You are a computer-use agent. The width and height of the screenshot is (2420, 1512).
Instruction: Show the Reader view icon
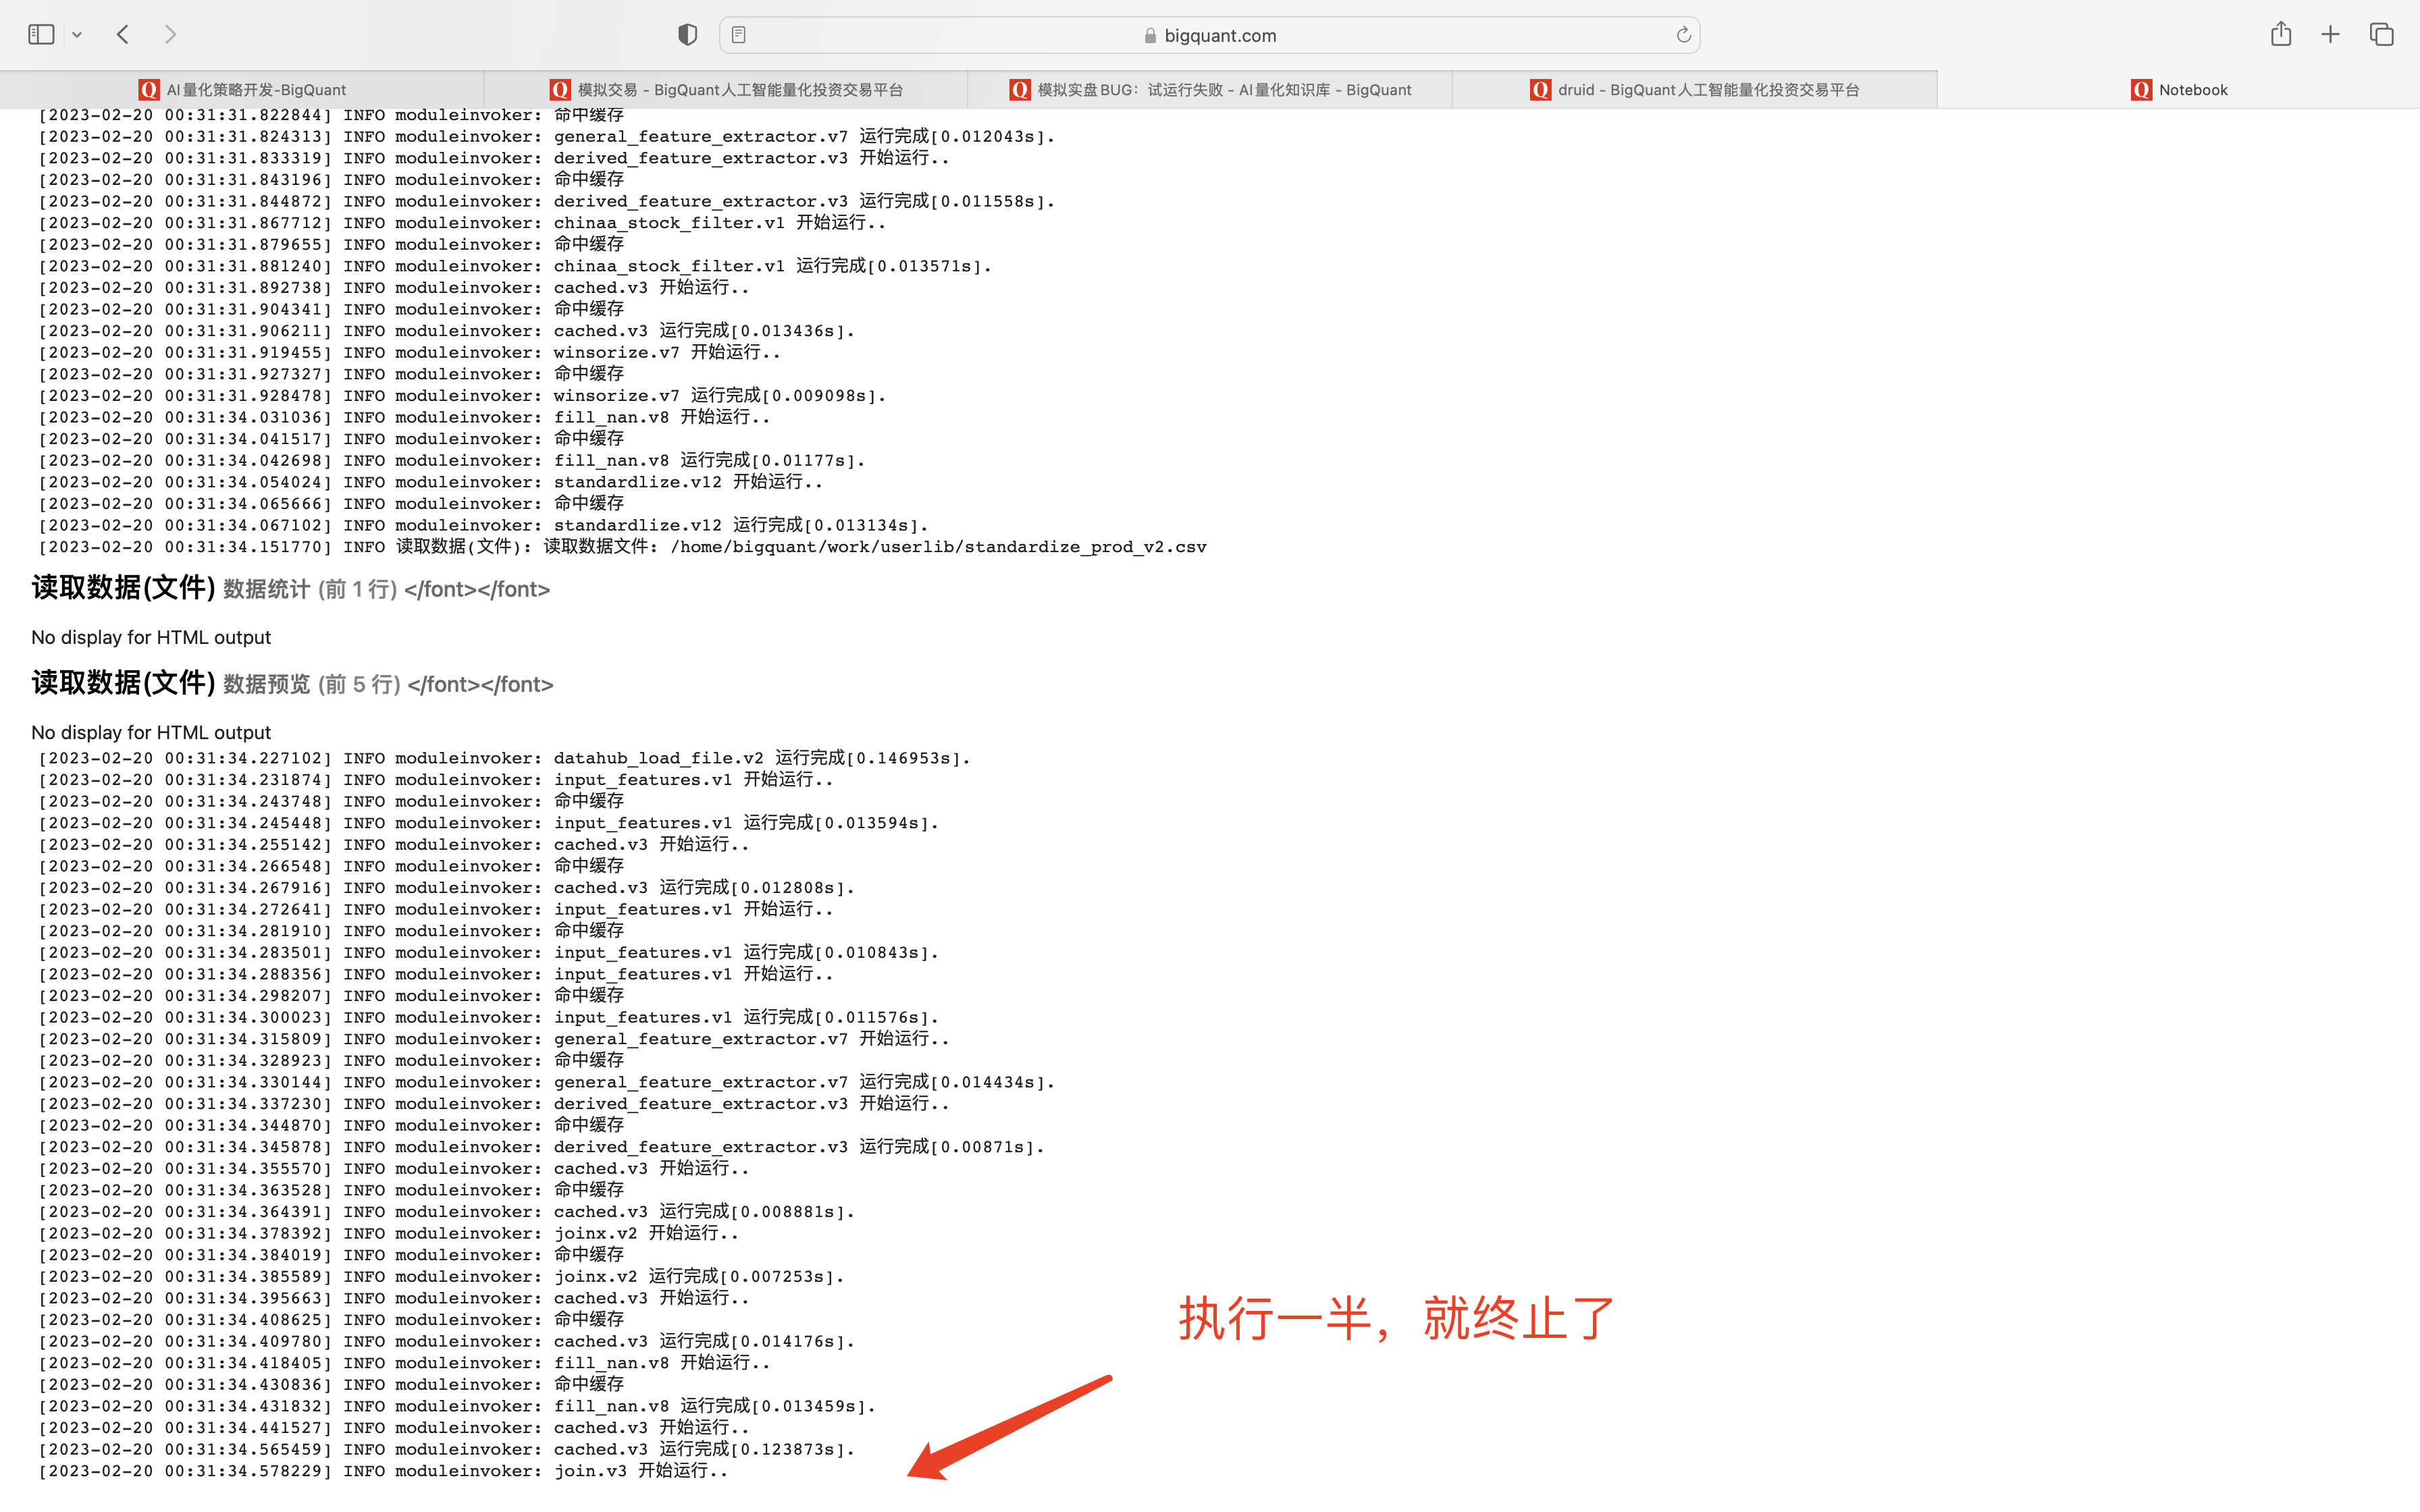click(738, 35)
